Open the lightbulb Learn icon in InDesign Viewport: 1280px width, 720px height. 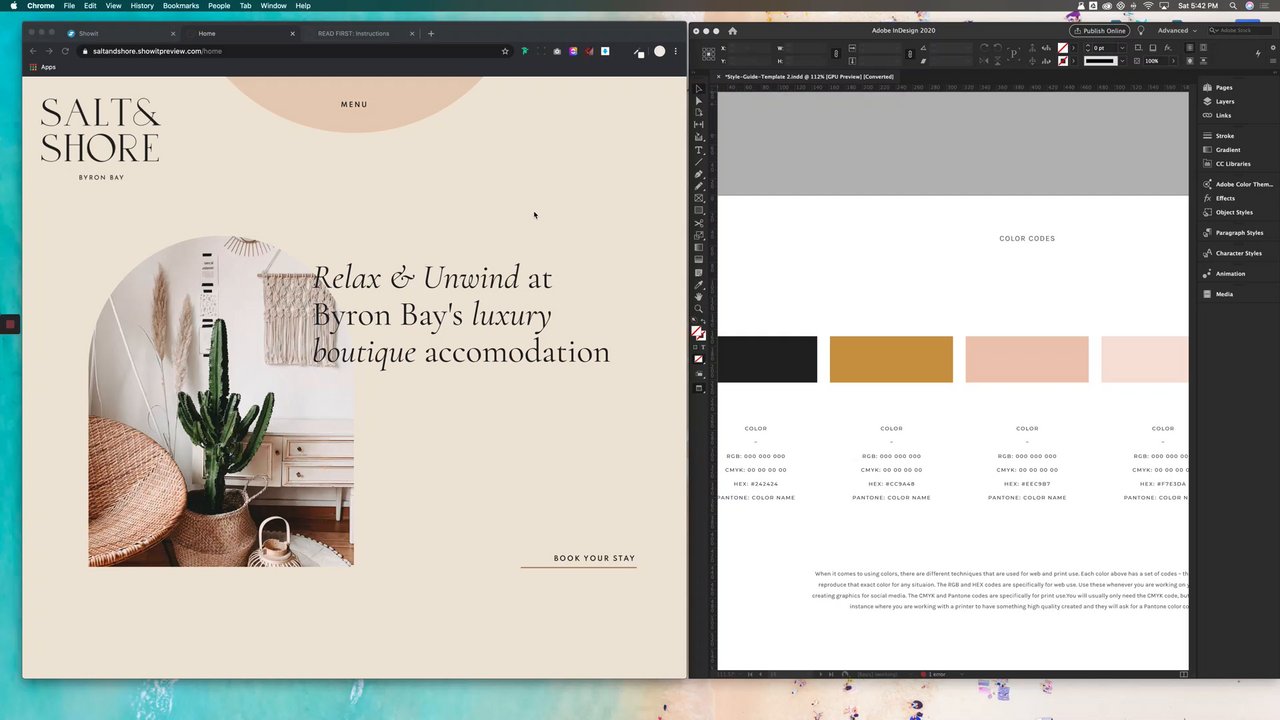click(1141, 31)
